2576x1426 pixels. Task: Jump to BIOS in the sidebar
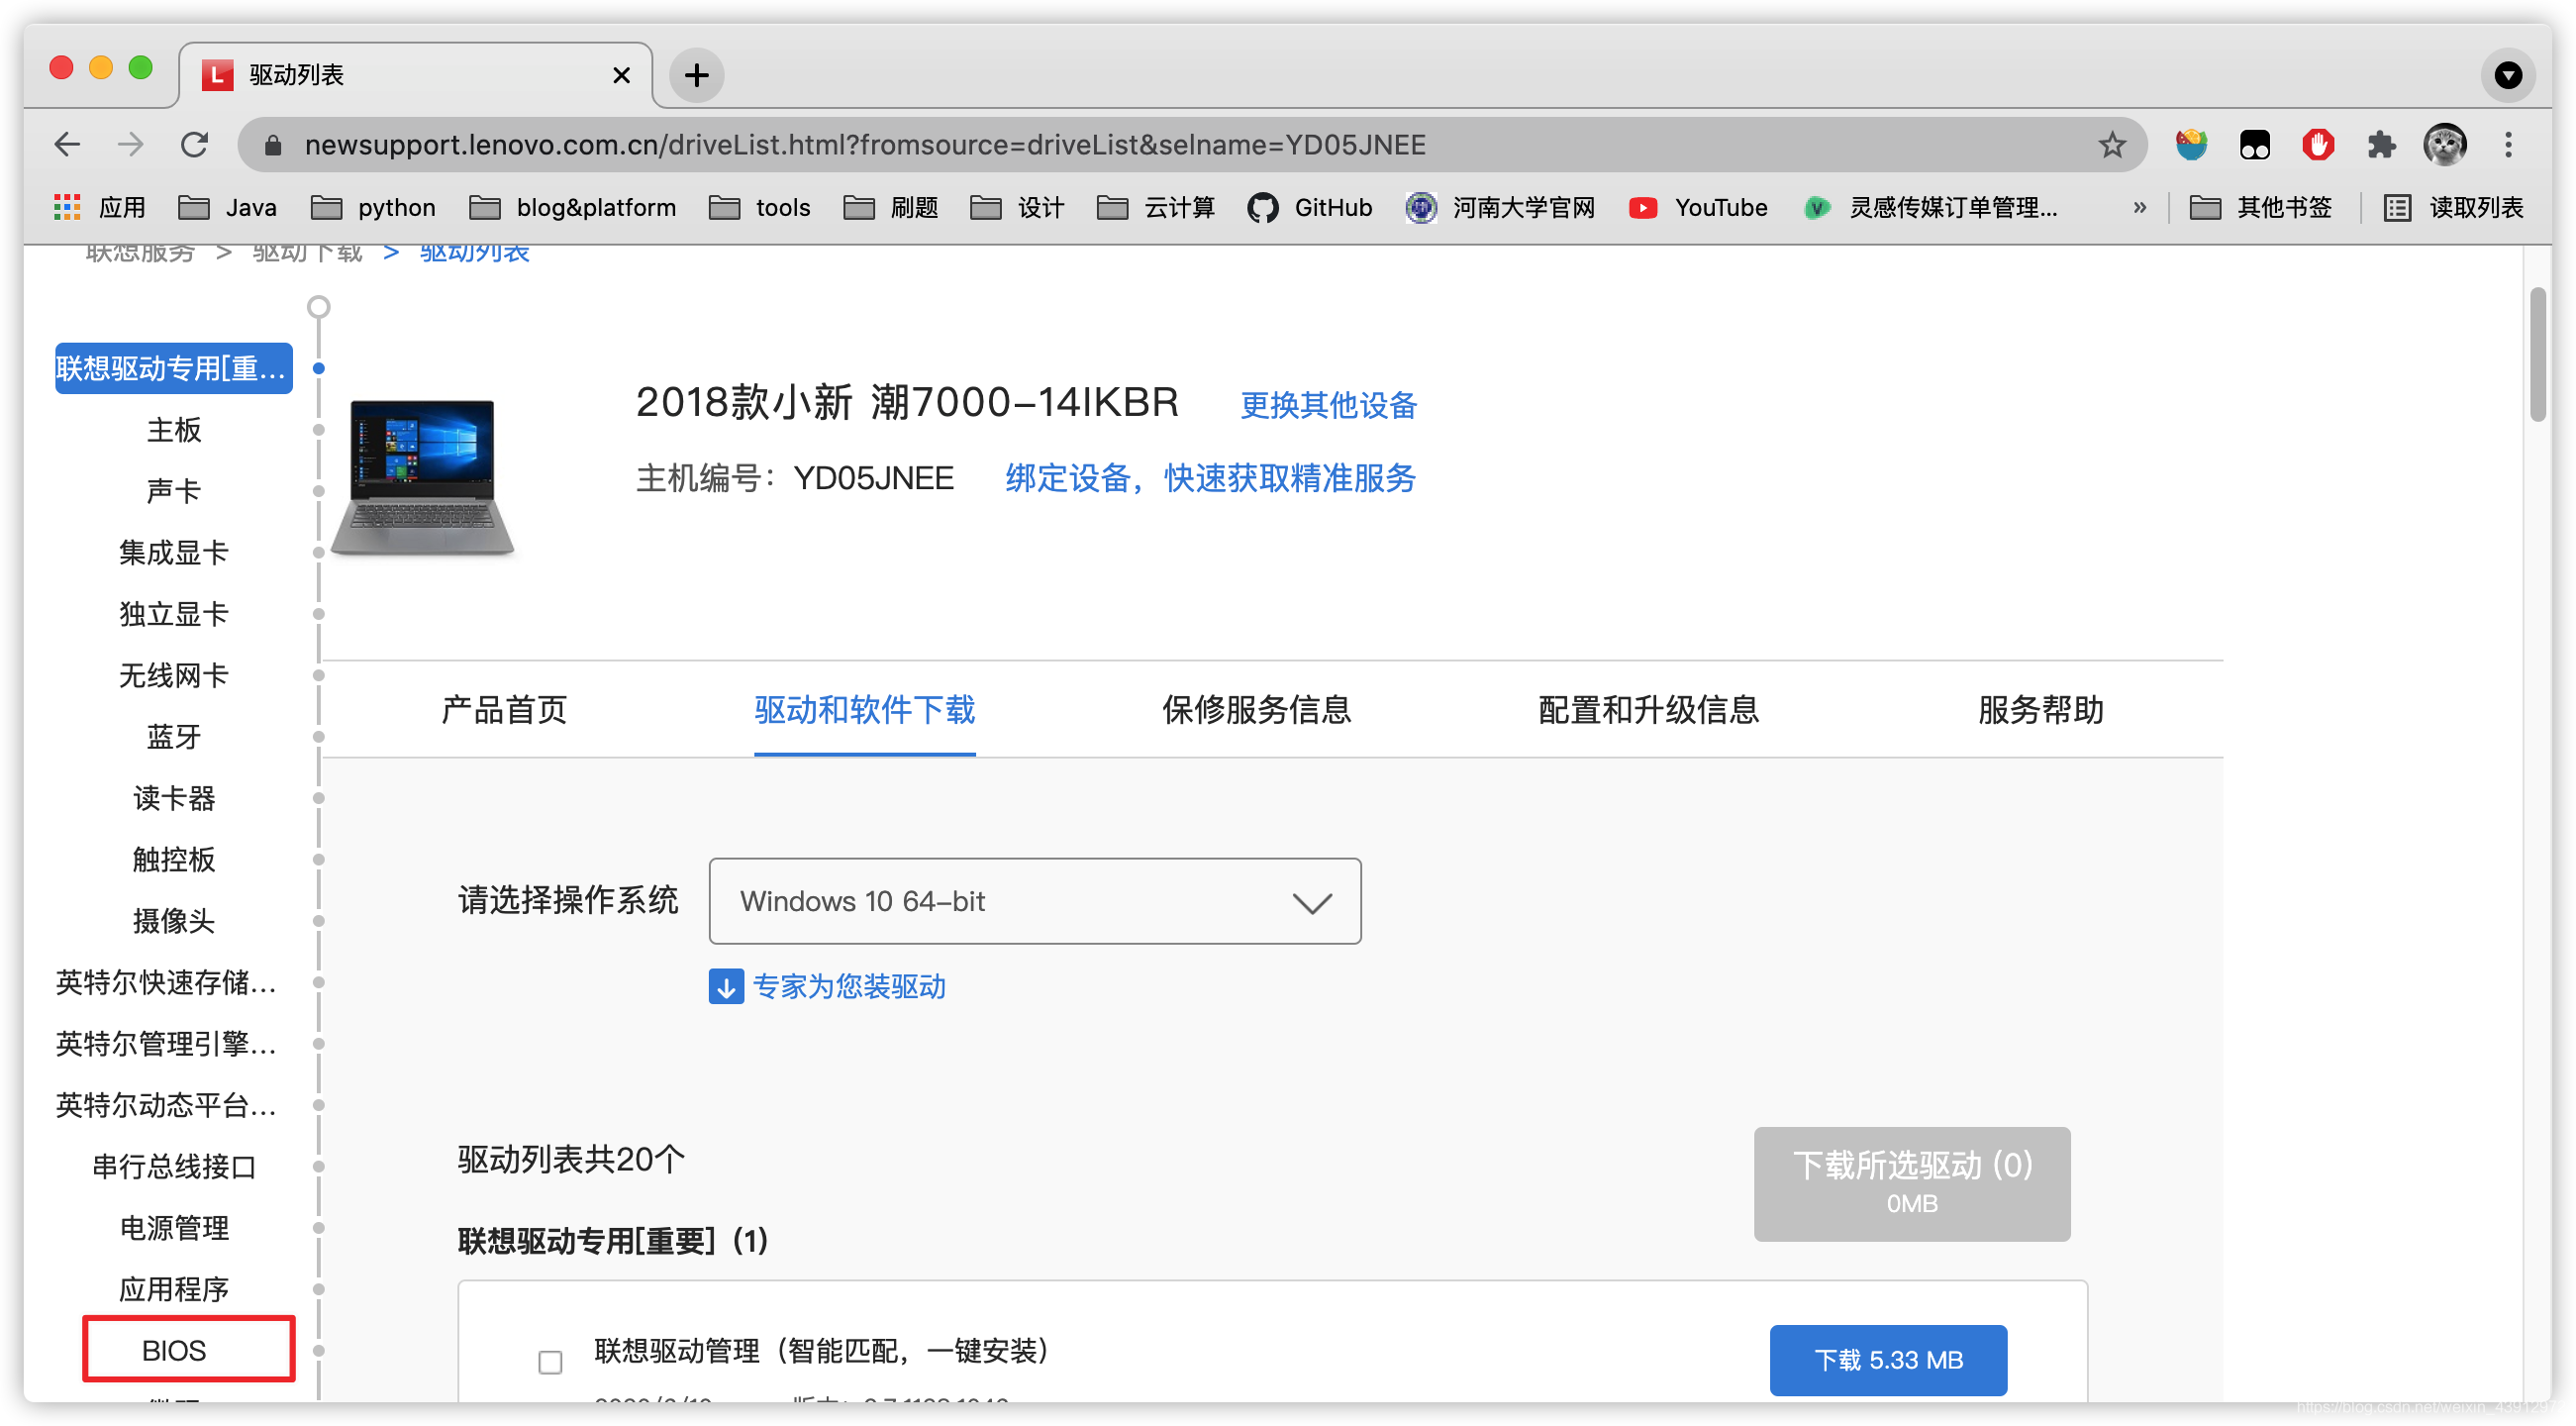coord(174,1350)
